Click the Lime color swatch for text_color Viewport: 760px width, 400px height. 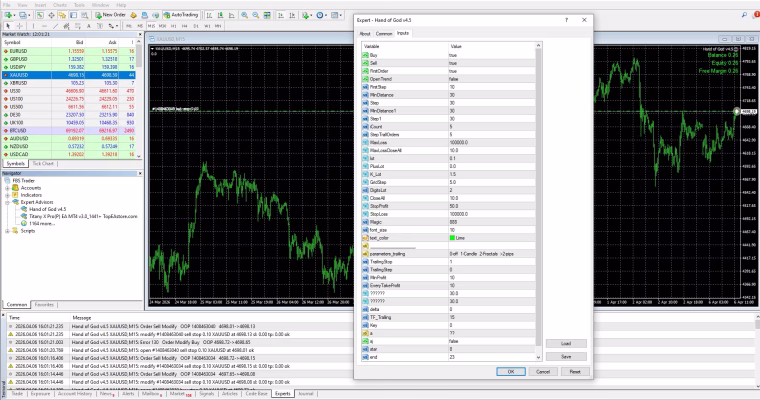click(452, 238)
